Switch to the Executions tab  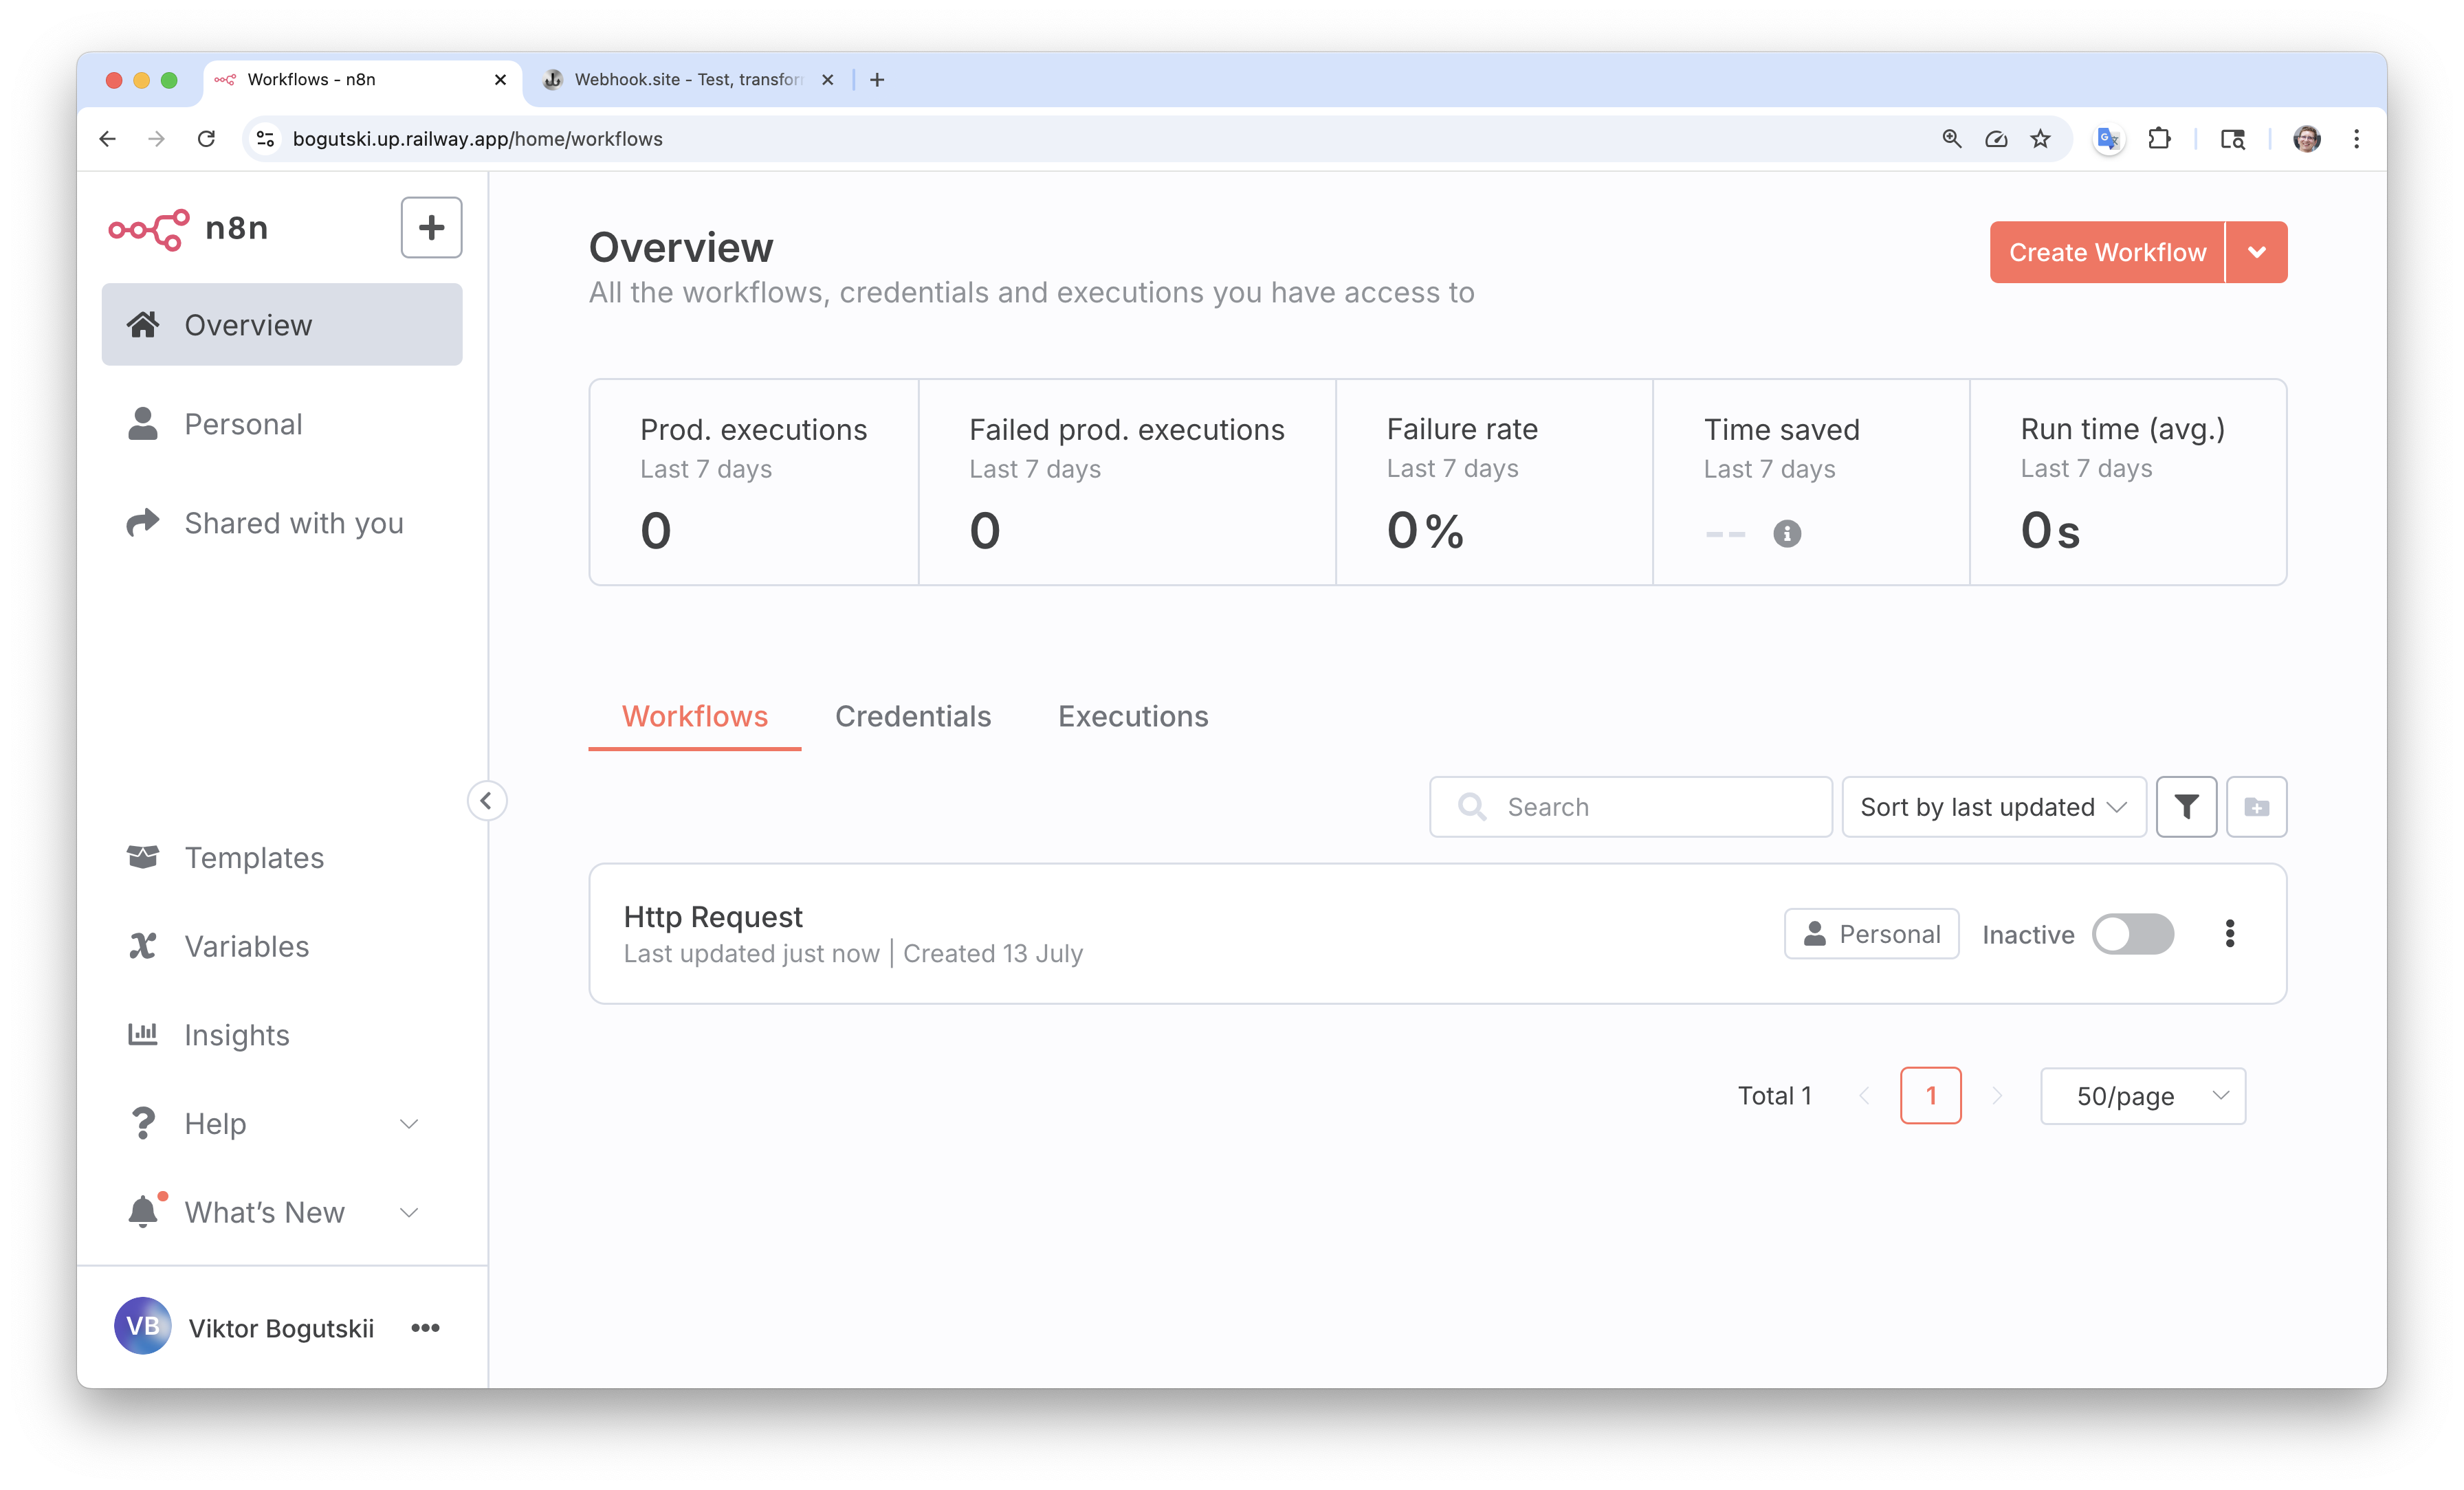pyautogui.click(x=1132, y=716)
